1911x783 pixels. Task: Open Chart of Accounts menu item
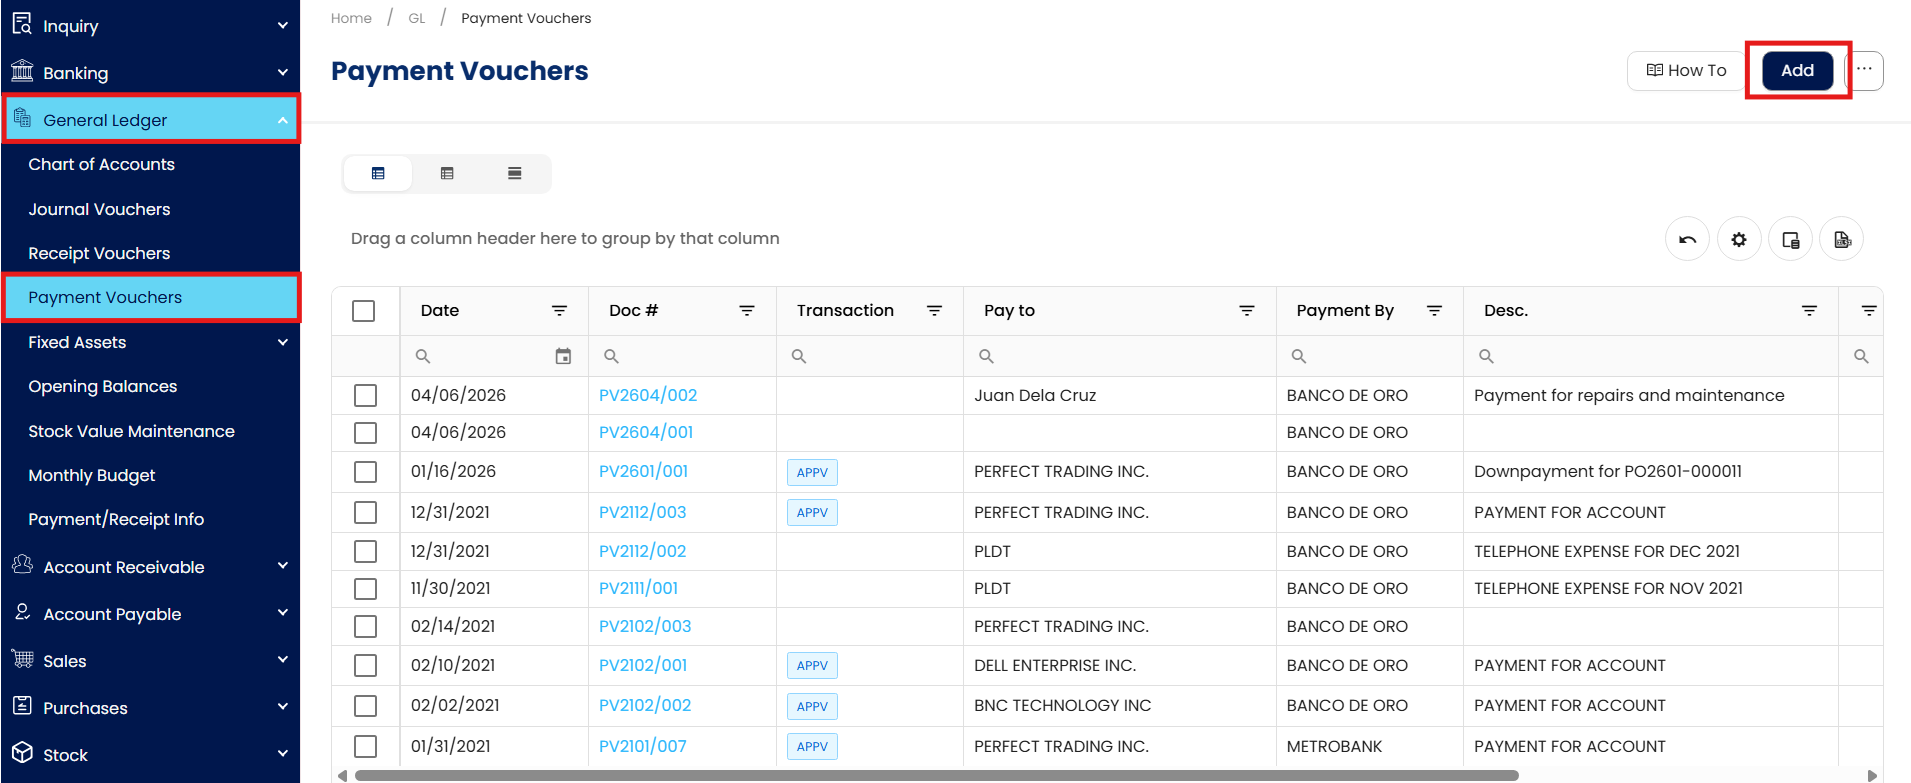point(101,164)
